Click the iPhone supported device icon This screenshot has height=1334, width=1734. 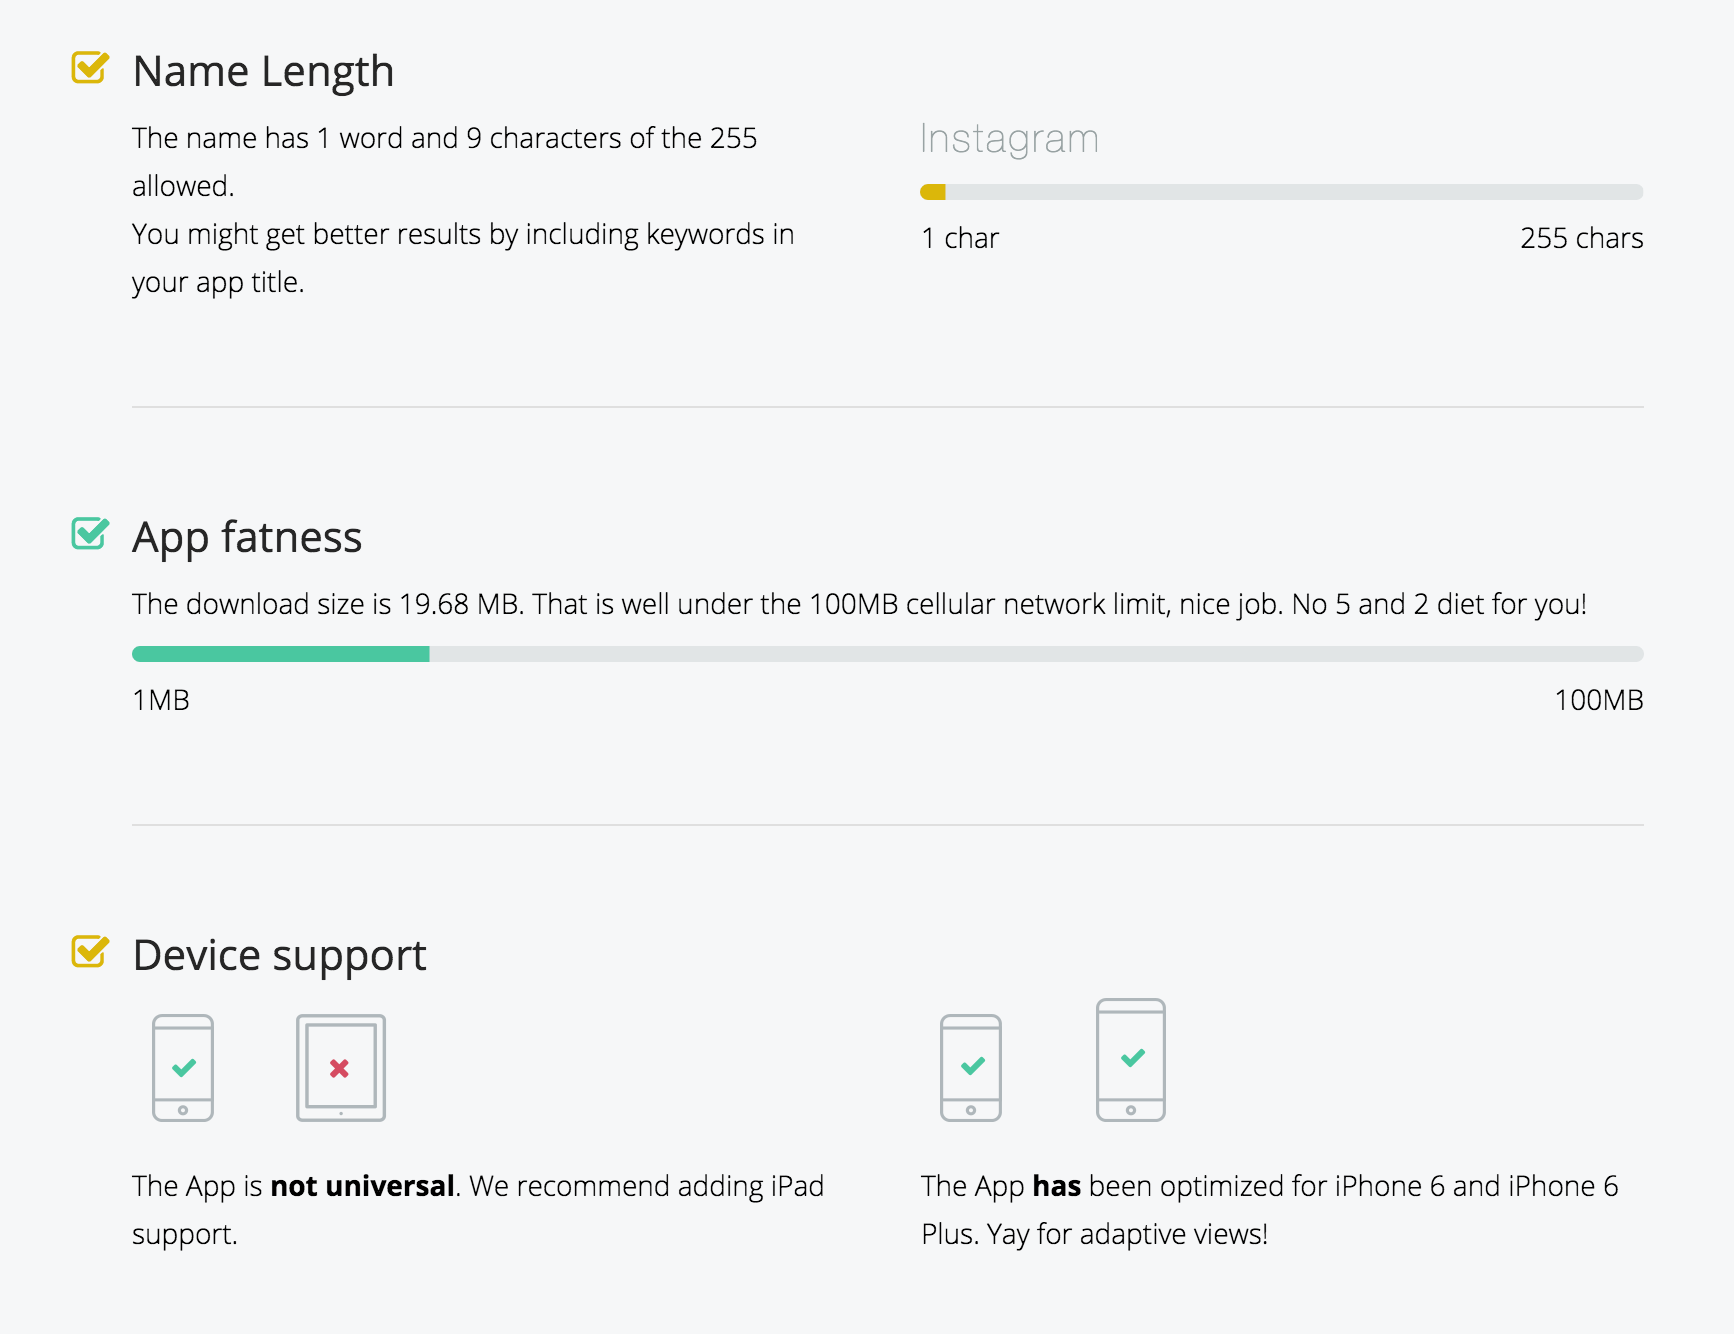pyautogui.click(x=183, y=1067)
